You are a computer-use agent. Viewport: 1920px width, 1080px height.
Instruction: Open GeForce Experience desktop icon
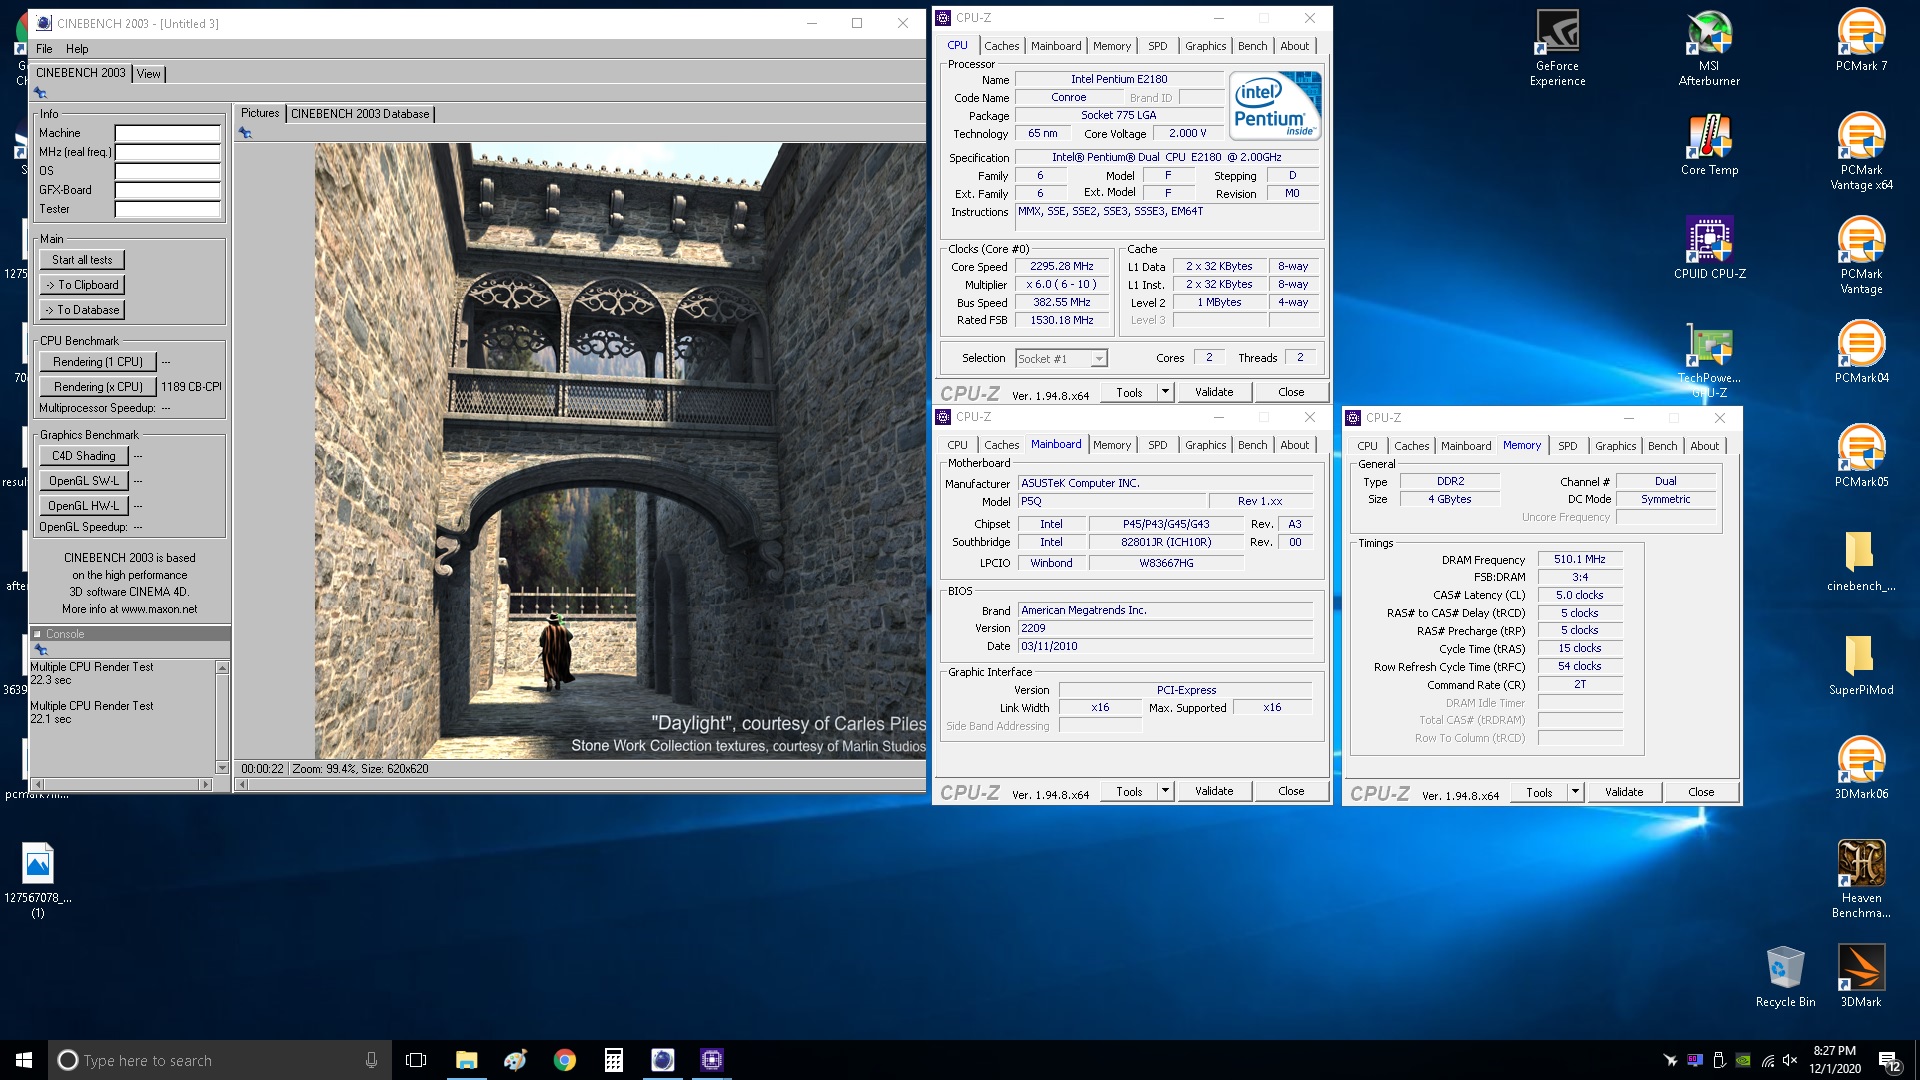coord(1557,48)
